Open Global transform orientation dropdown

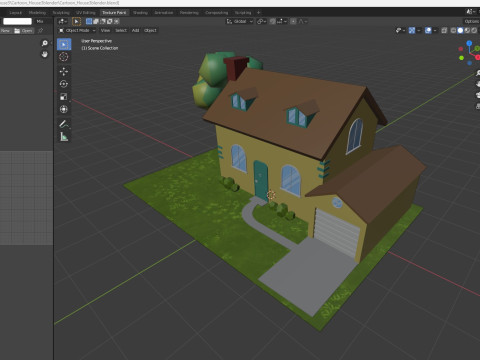tap(240, 21)
